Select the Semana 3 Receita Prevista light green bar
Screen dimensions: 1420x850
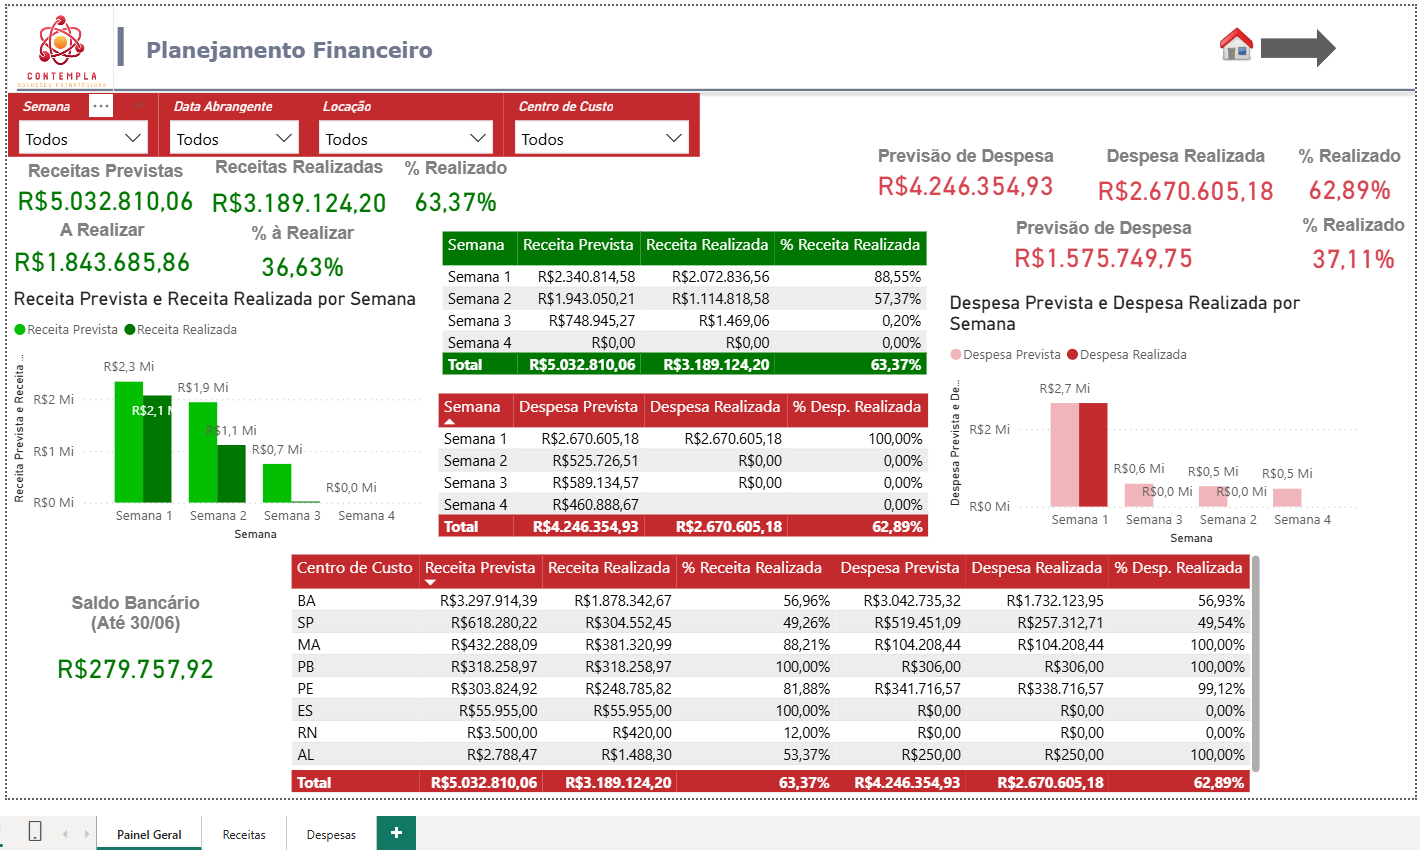click(x=277, y=483)
